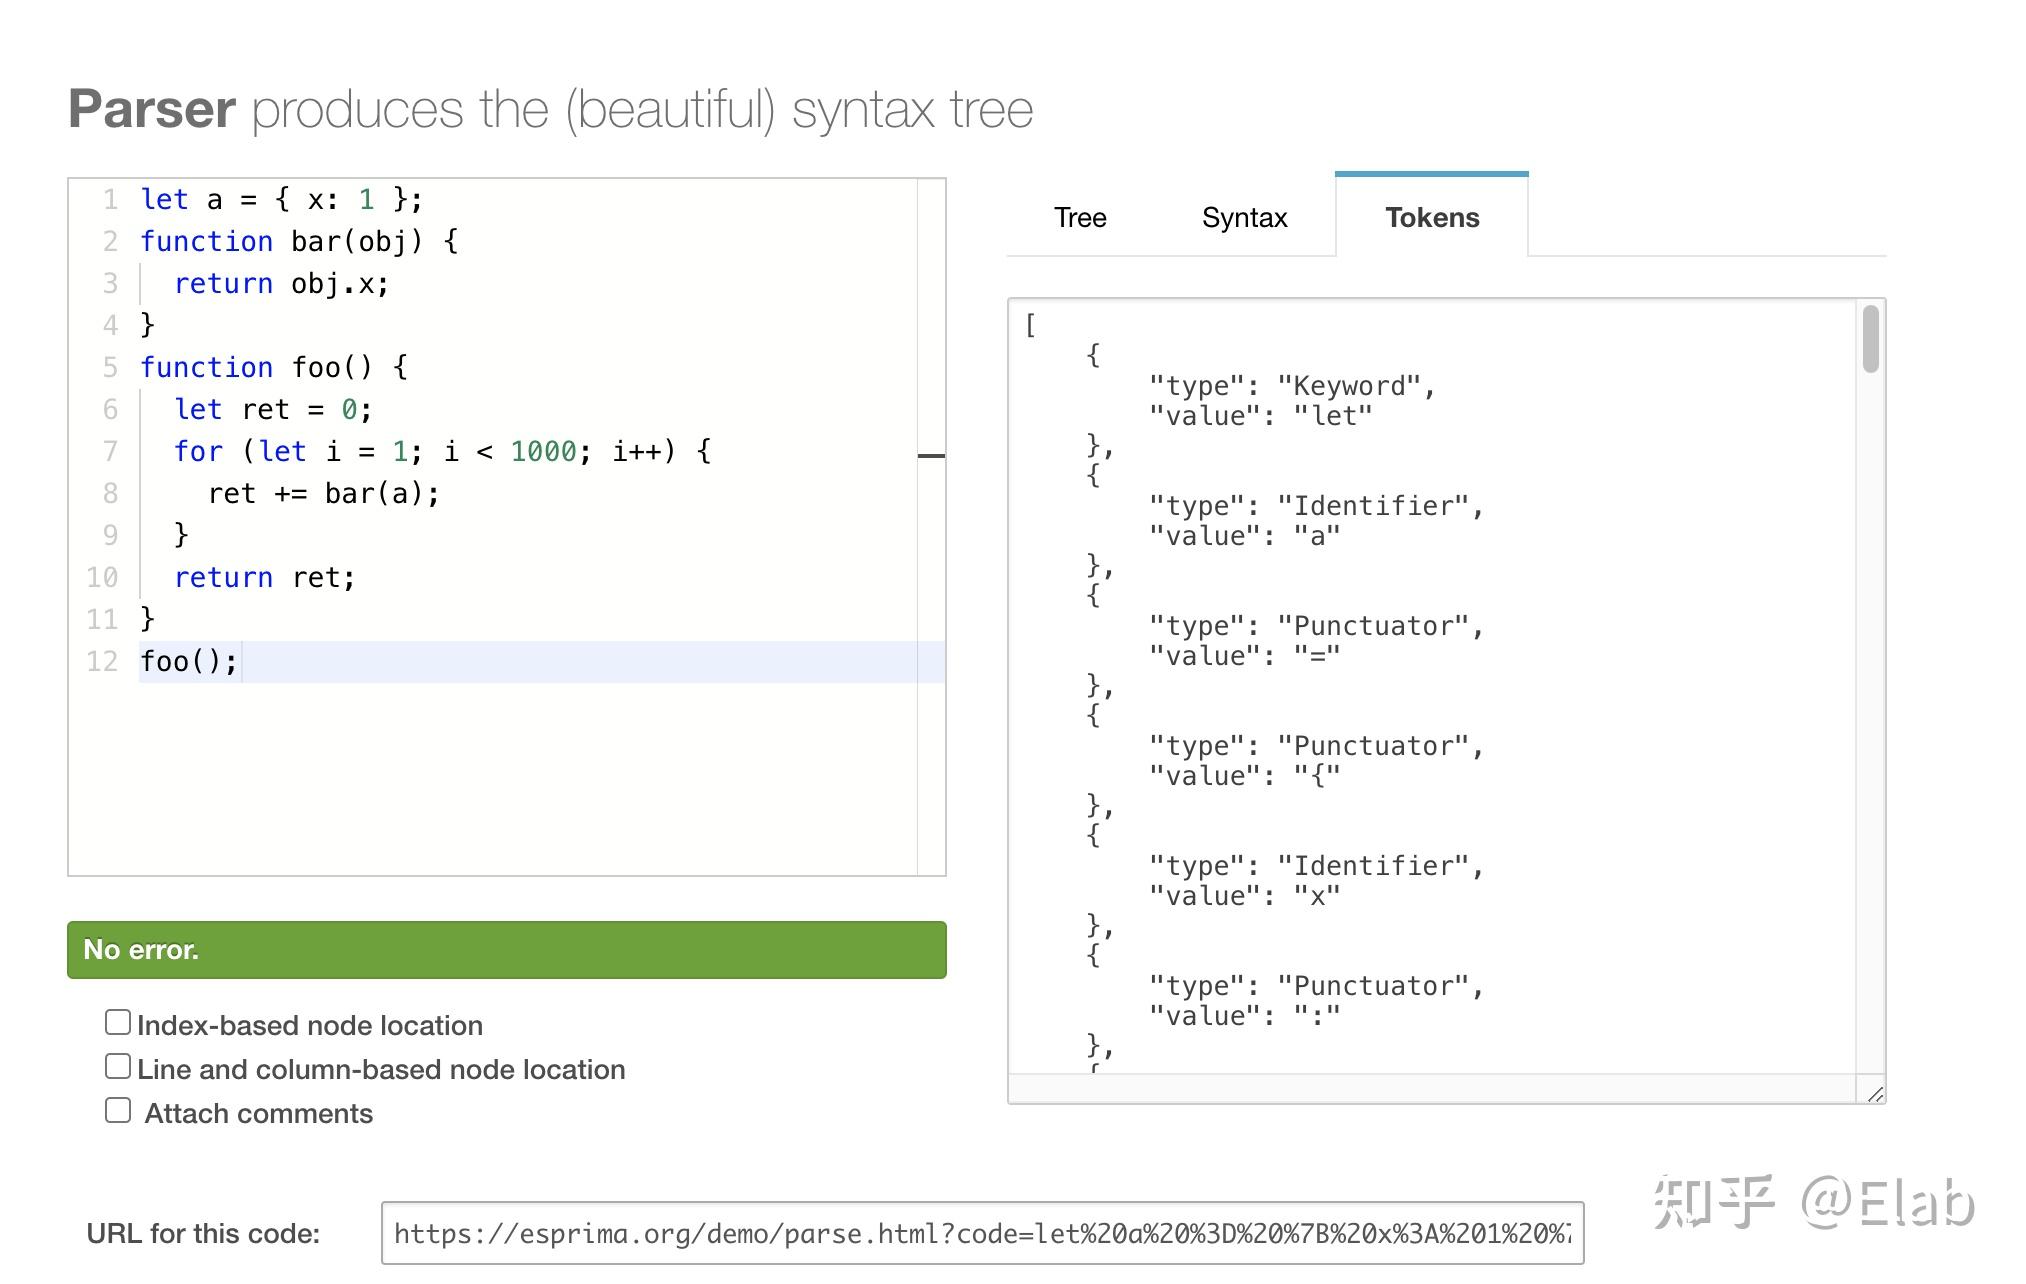The image size is (2026, 1284).
Task: Click the Parser heading text
Action: [x=152, y=109]
